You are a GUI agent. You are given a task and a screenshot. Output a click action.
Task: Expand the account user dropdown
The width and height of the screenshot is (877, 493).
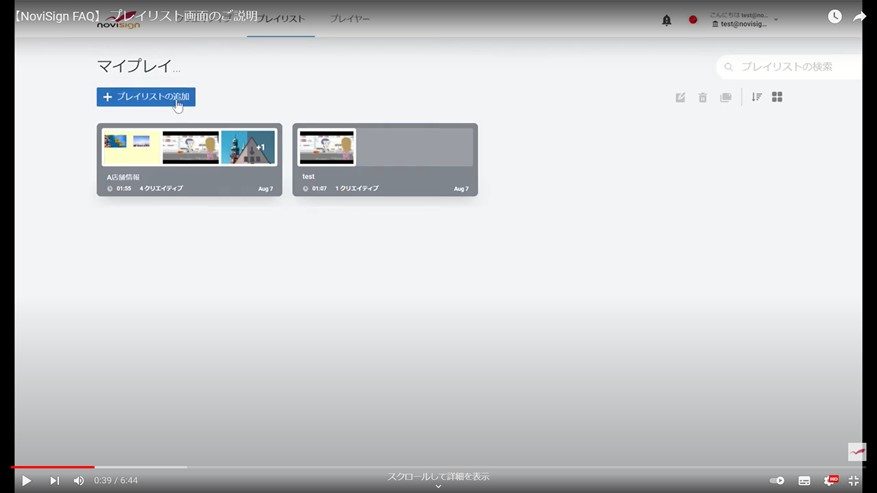tap(744, 20)
